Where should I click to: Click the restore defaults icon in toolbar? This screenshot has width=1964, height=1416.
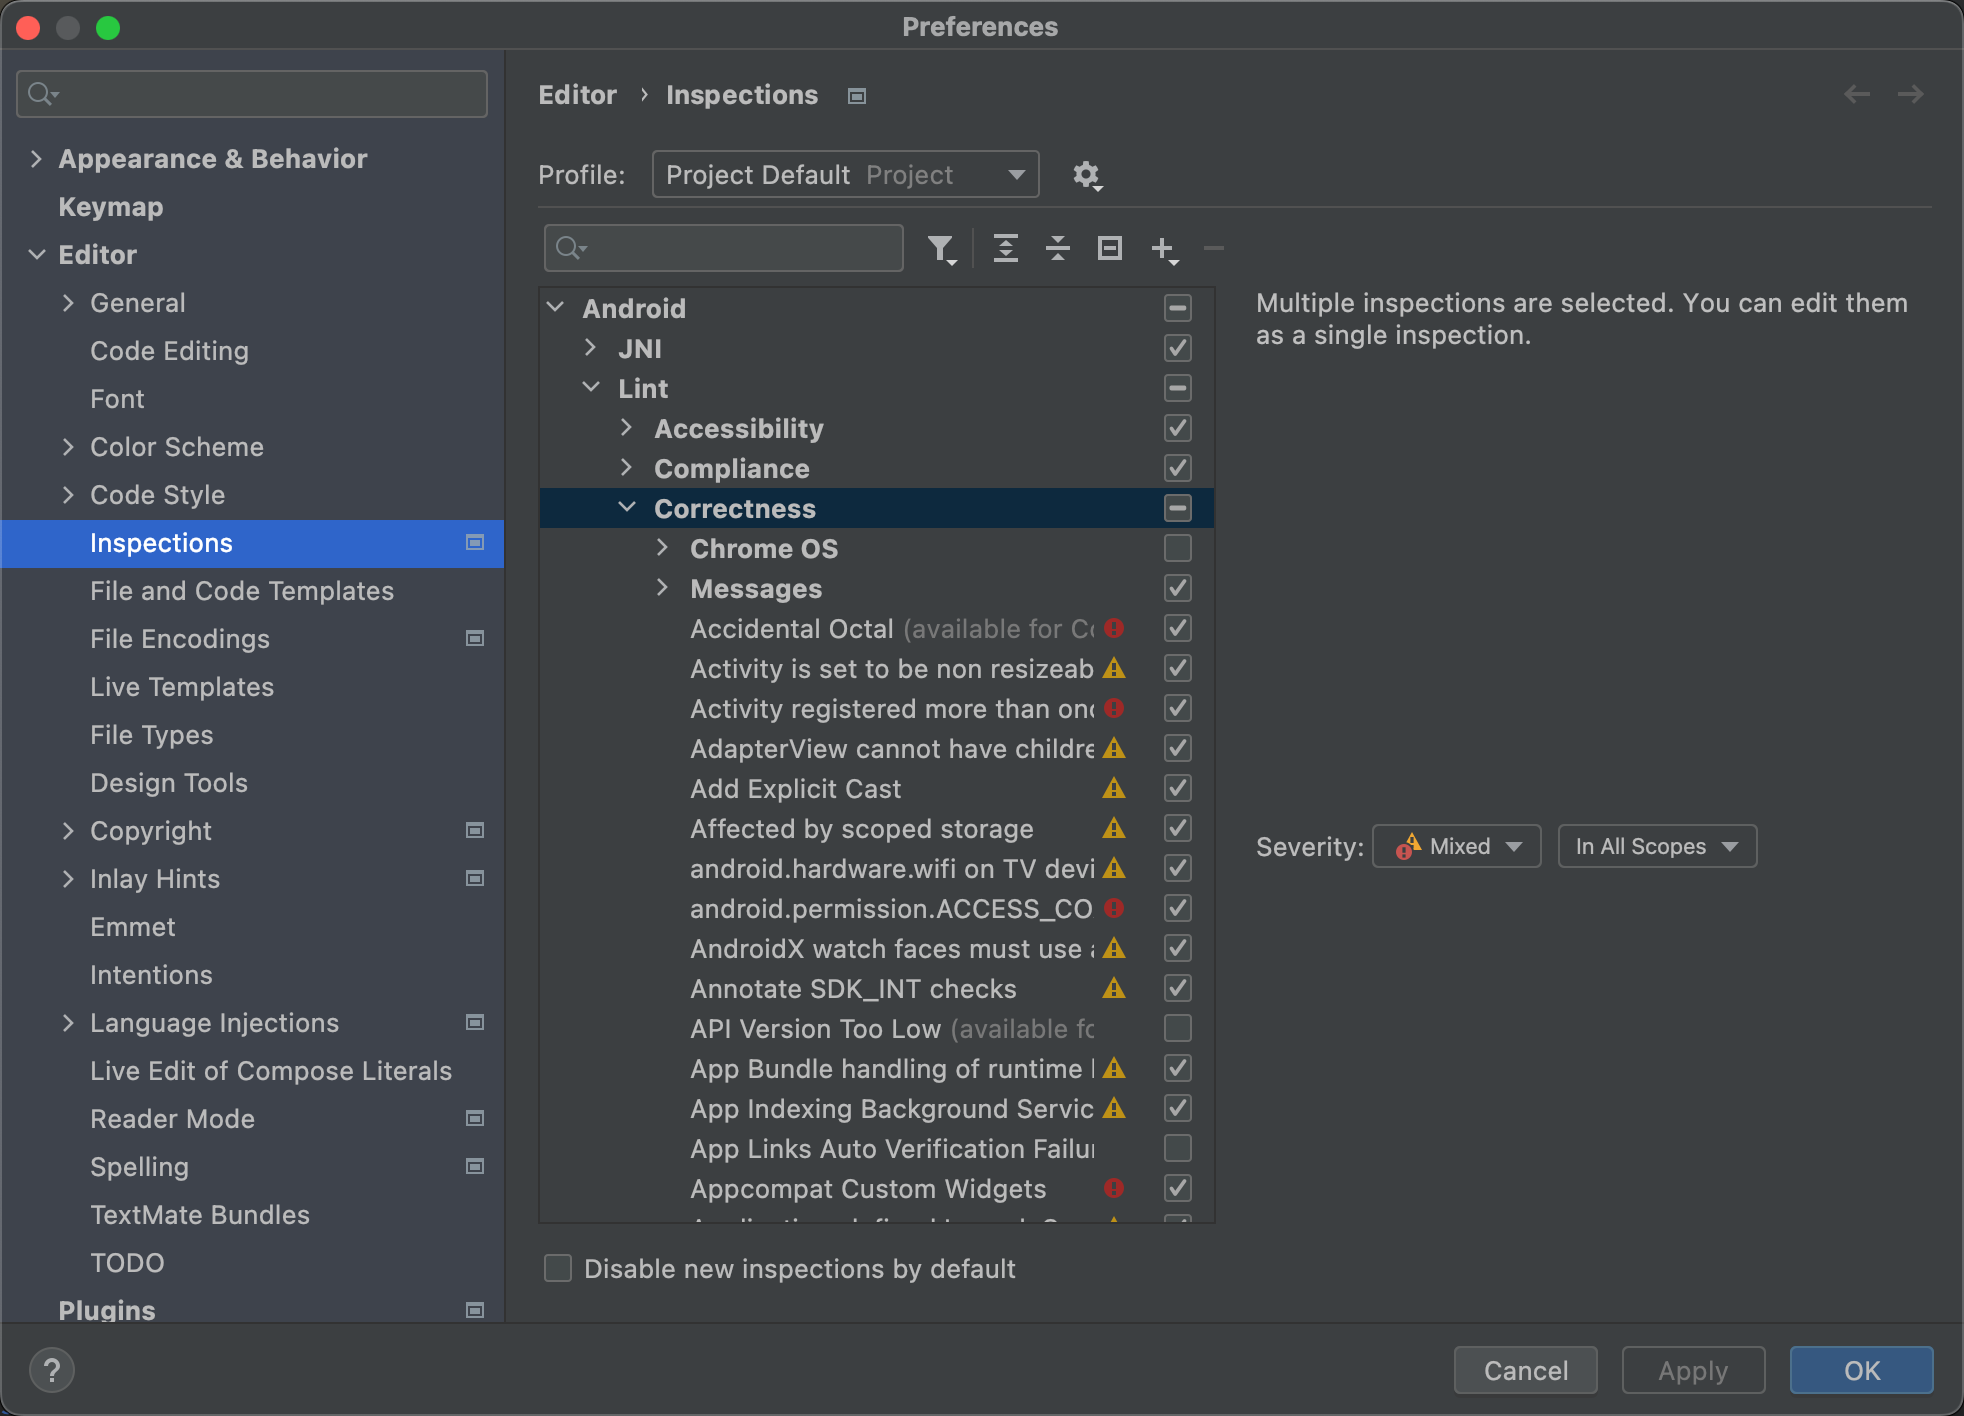coord(1112,247)
